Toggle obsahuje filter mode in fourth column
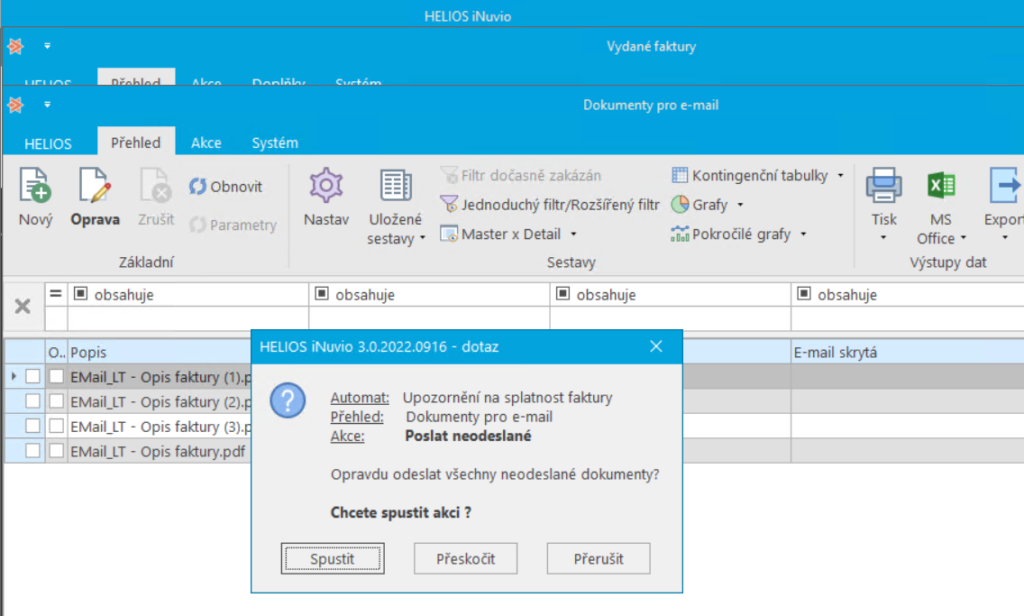The width and height of the screenshot is (1024, 616). click(804, 294)
